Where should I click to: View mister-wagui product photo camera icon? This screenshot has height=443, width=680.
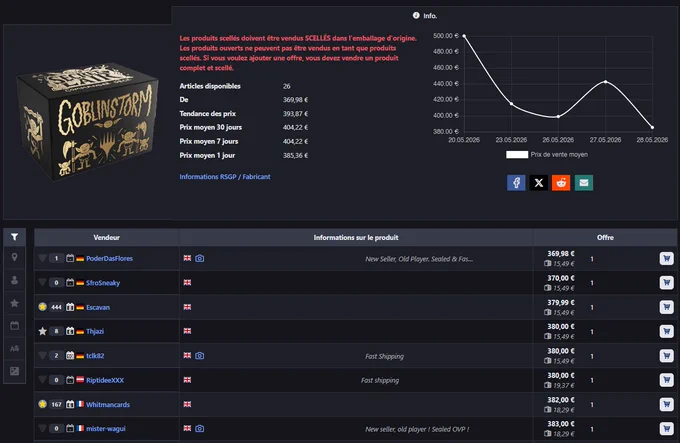point(199,428)
